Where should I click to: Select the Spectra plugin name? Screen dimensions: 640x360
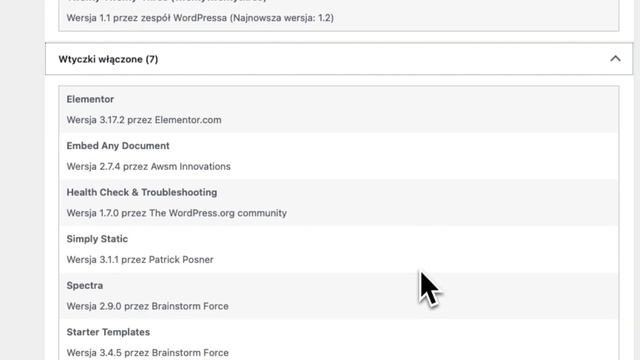(84, 285)
